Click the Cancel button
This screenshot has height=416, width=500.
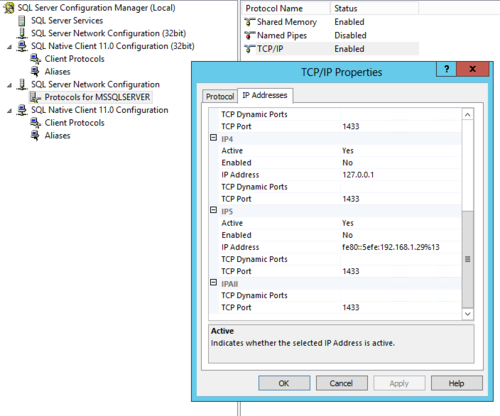click(341, 383)
